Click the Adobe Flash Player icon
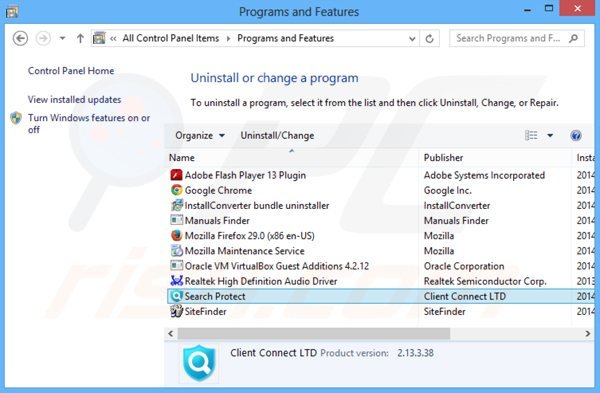Viewport: 600px width, 393px height. click(176, 175)
